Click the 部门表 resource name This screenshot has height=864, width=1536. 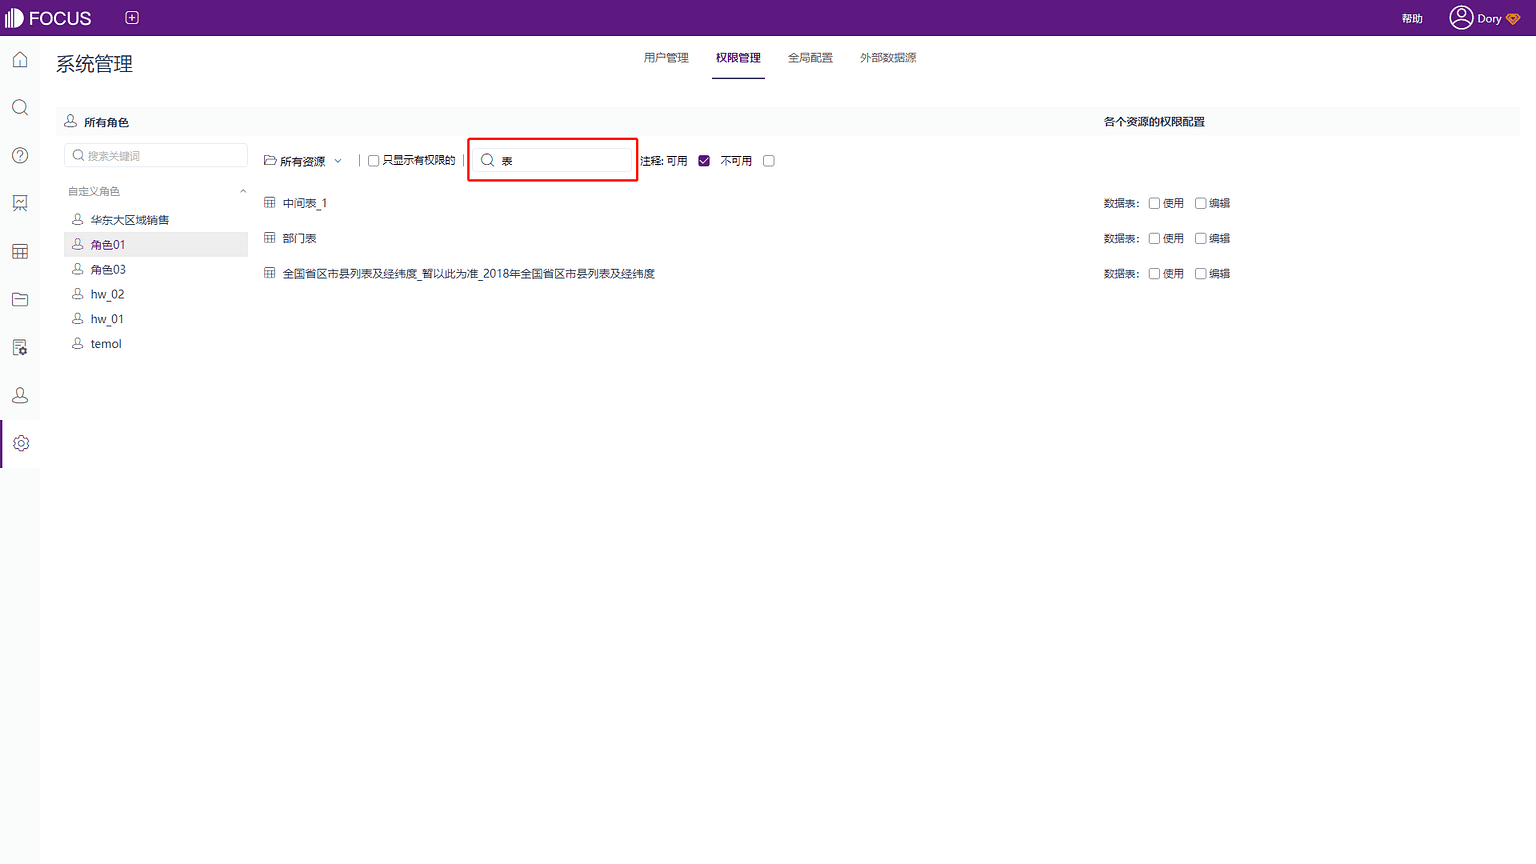pos(299,238)
